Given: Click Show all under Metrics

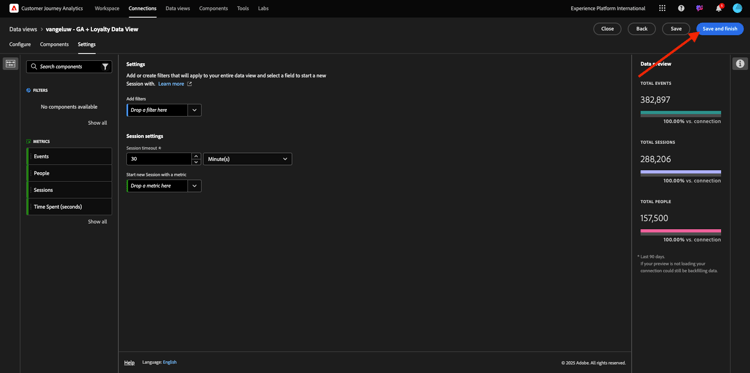Looking at the screenshot, I should click(x=97, y=222).
